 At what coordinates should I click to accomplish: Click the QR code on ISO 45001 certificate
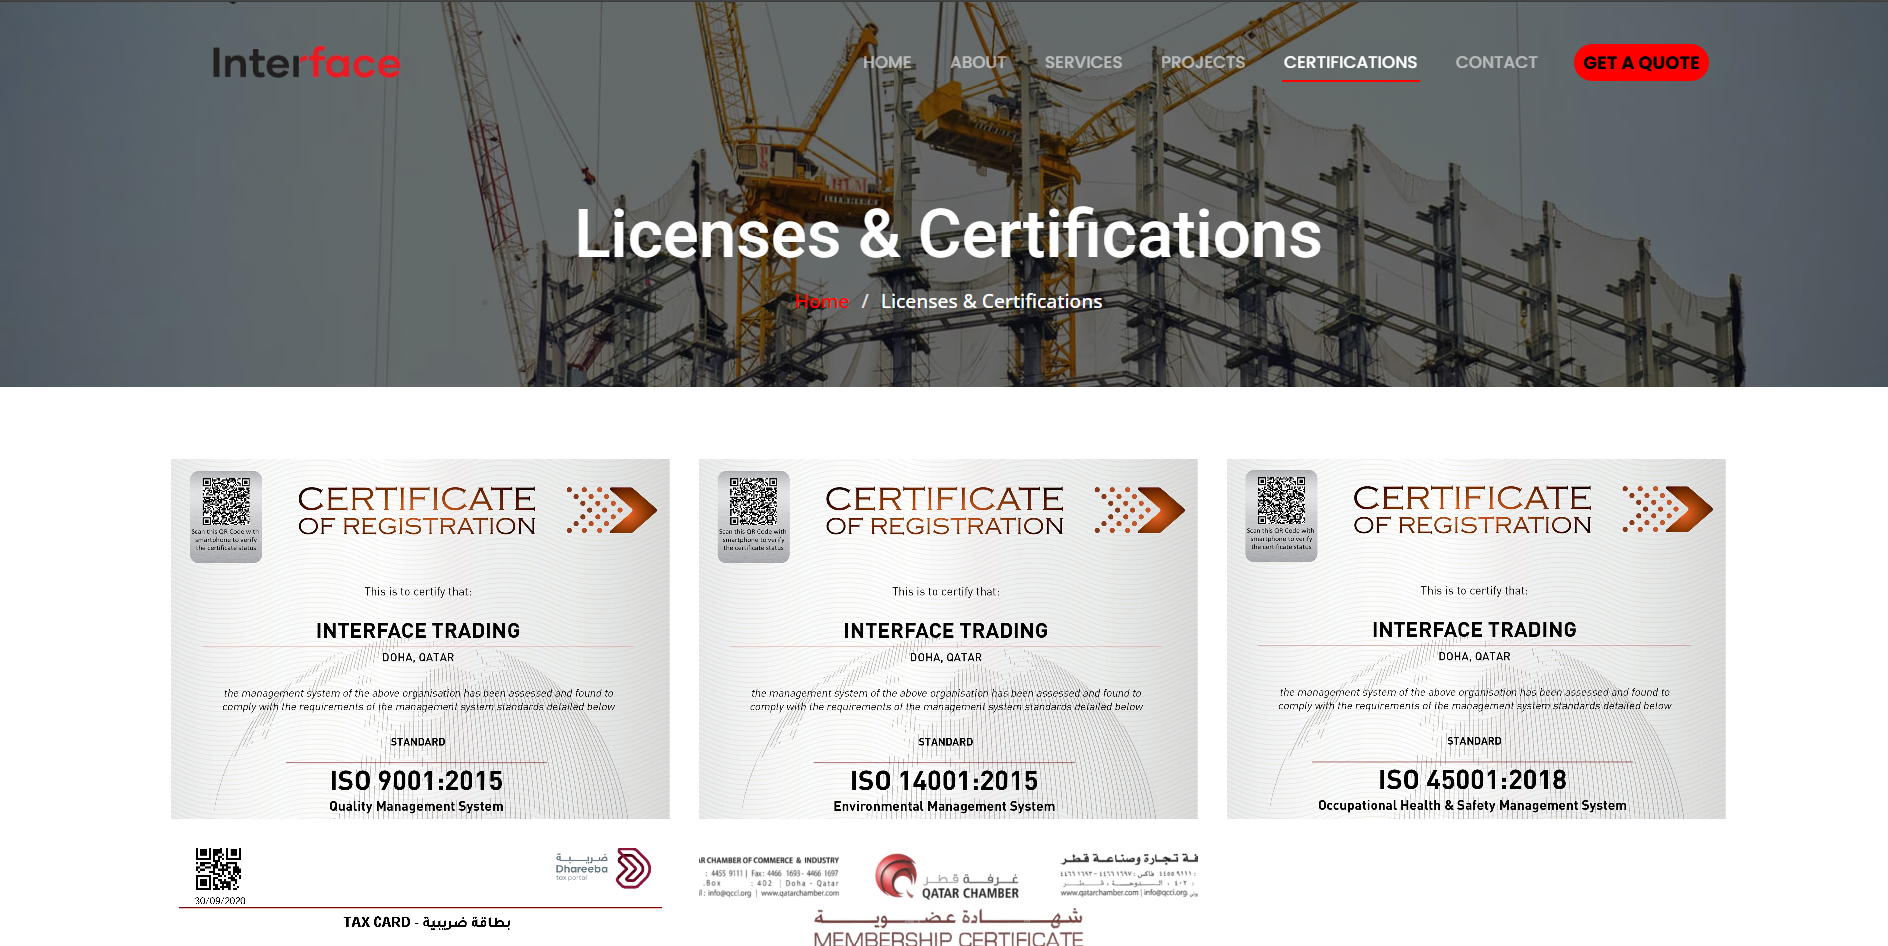click(x=1281, y=500)
